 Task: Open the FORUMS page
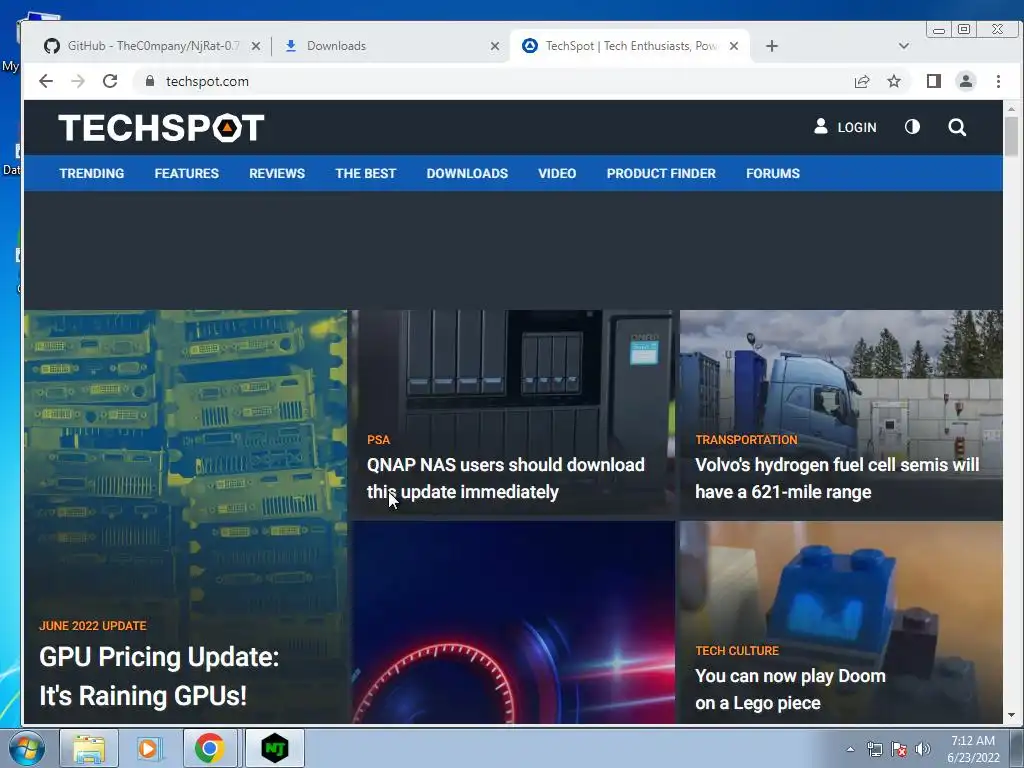point(773,173)
